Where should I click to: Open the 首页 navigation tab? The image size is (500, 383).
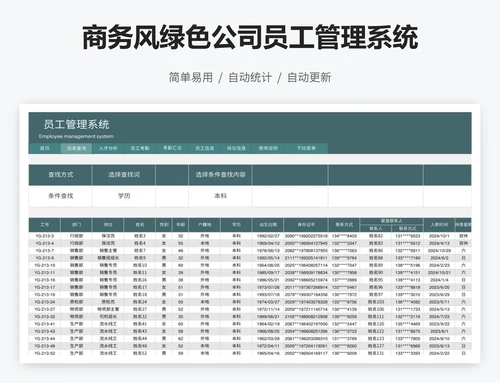(x=45, y=148)
